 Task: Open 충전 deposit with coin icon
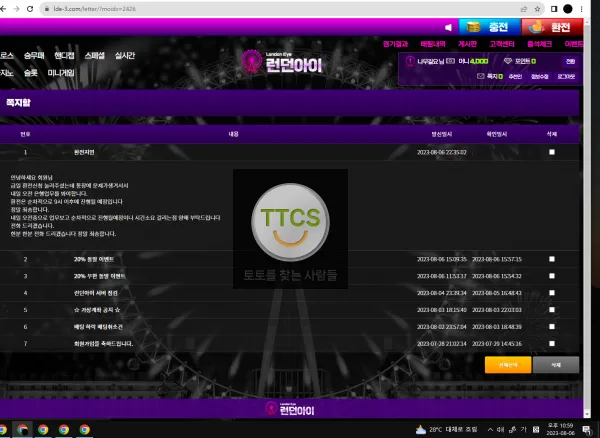[x=489, y=27]
